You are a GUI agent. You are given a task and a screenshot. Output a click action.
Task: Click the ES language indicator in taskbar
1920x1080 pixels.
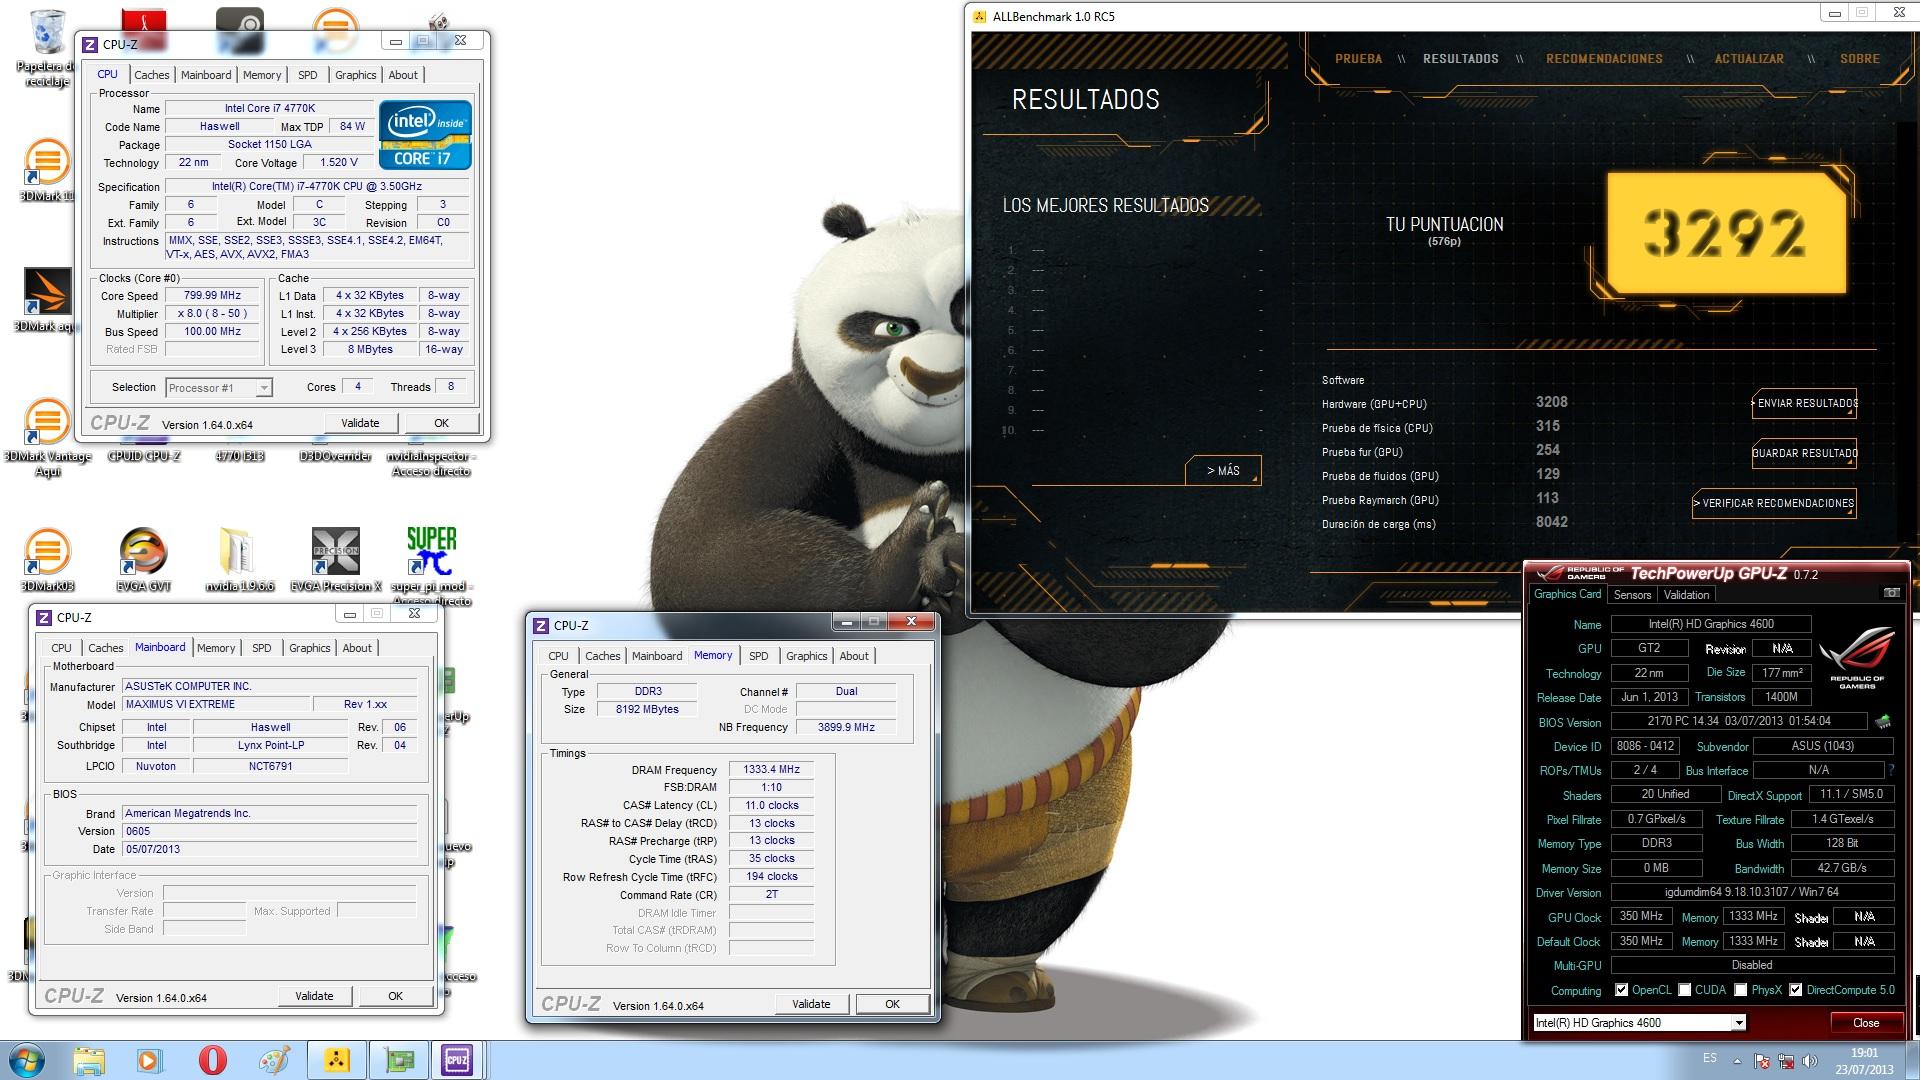(1710, 1058)
